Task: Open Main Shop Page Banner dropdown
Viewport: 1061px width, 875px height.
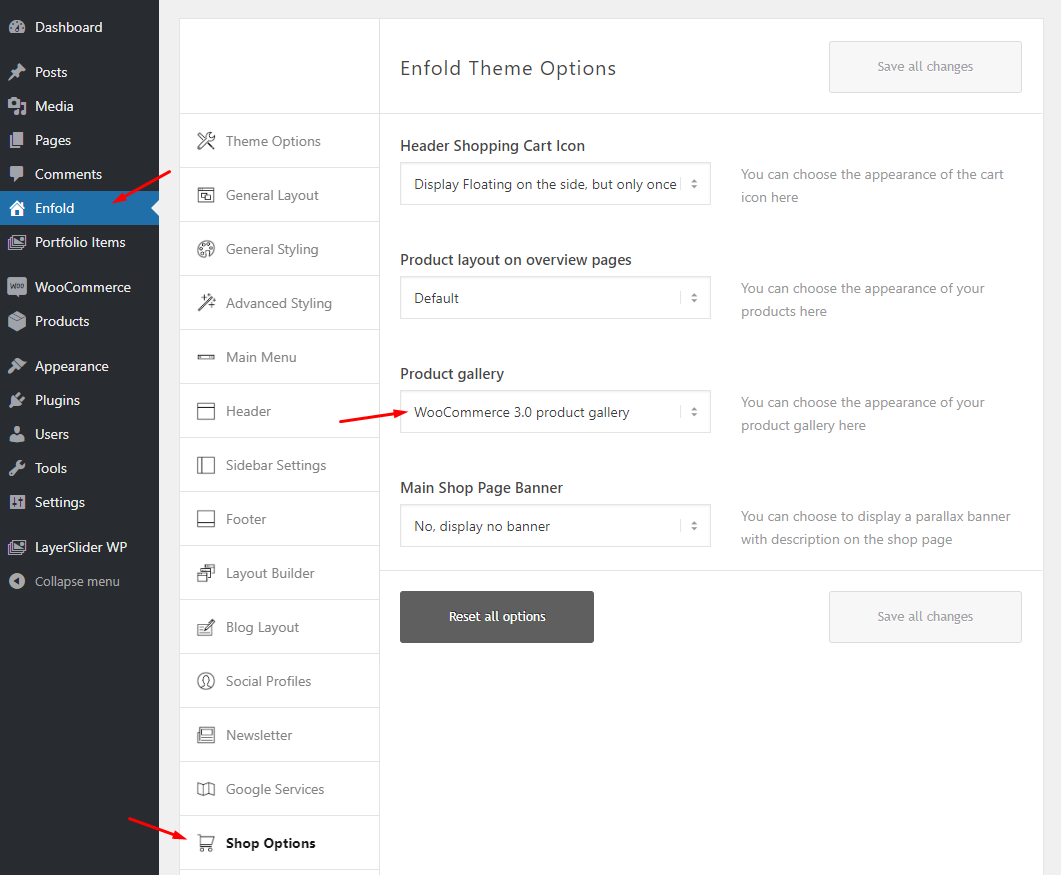Action: (x=555, y=526)
